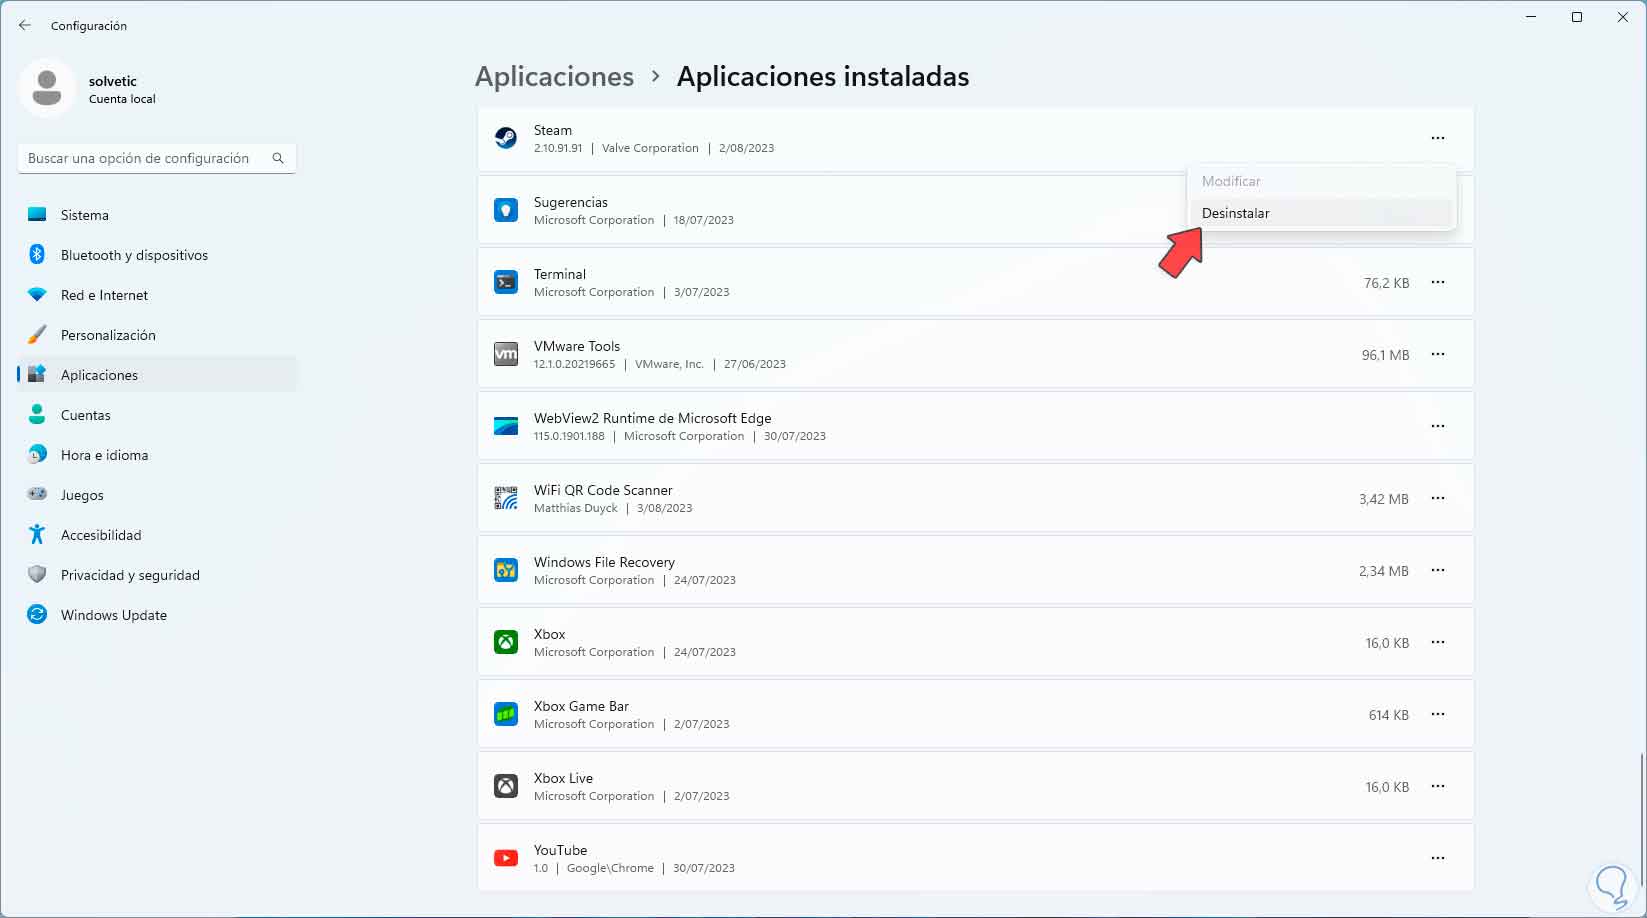Image resolution: width=1647 pixels, height=918 pixels.
Task: Click the Xbox Live app icon
Action: click(x=506, y=786)
